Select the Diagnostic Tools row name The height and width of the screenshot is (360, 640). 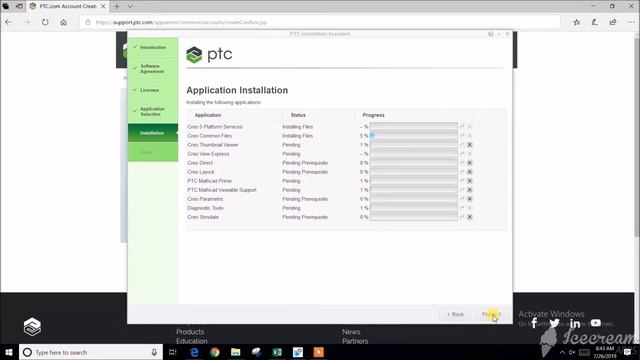(205, 208)
